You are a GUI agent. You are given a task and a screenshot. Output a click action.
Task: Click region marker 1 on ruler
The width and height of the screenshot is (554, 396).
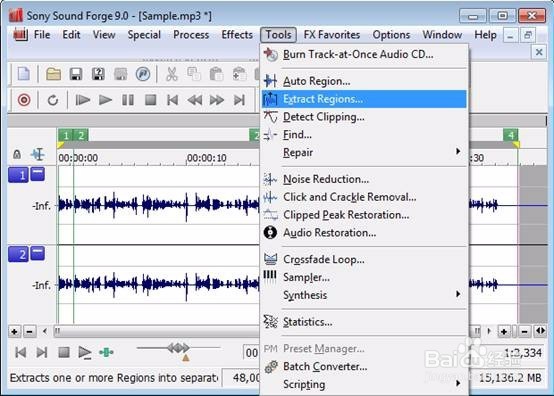[65, 135]
